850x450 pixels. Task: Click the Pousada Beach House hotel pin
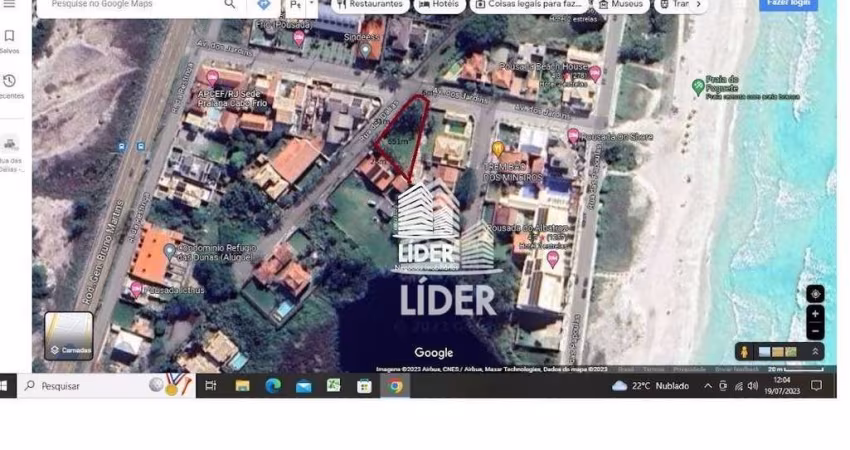pyautogui.click(x=595, y=74)
